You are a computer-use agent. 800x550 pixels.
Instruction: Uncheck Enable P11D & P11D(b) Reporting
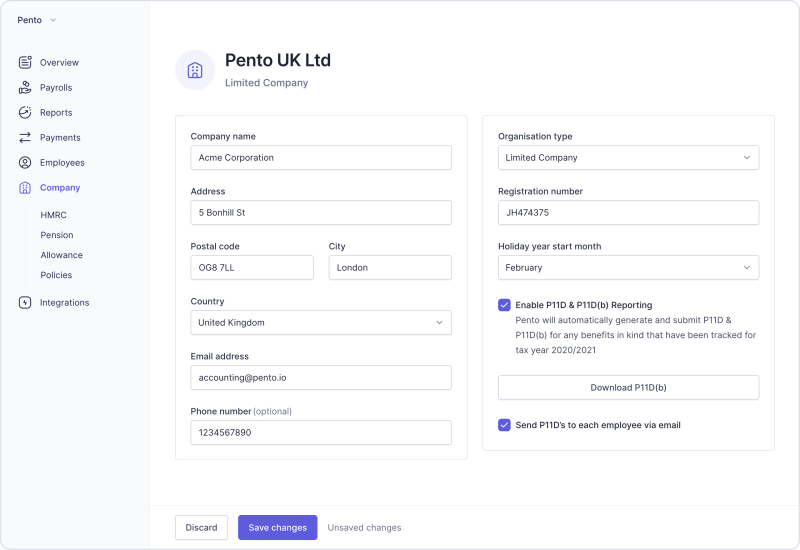tap(504, 305)
